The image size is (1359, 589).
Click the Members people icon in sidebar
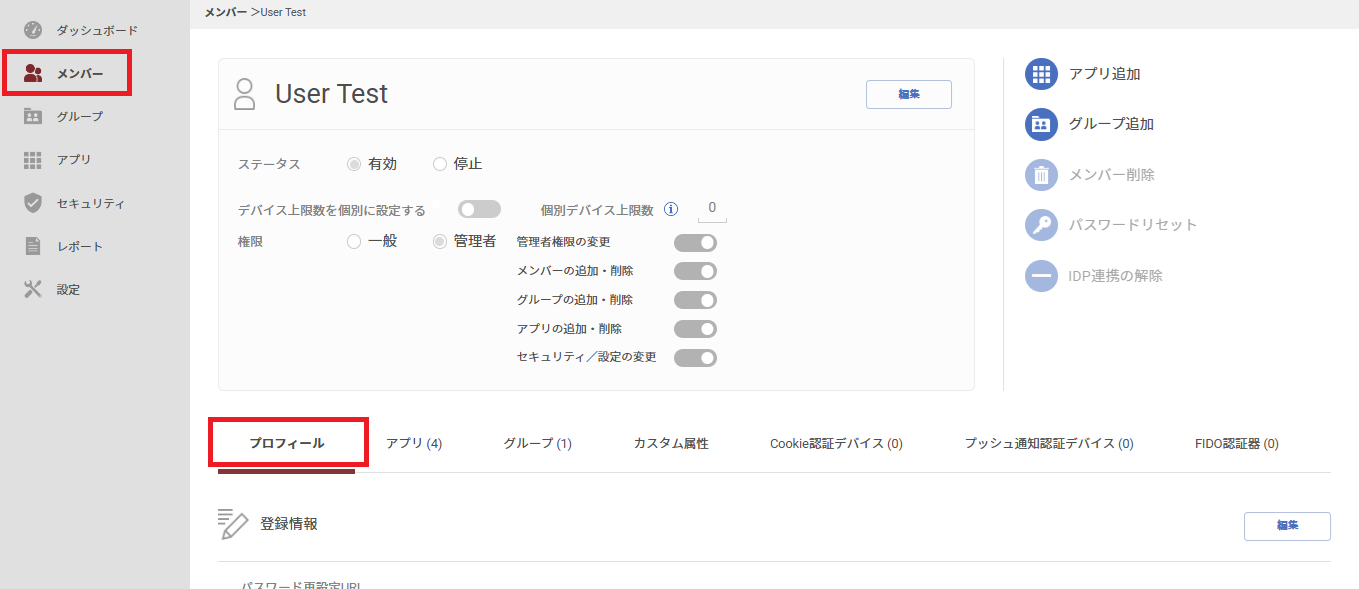pos(33,73)
